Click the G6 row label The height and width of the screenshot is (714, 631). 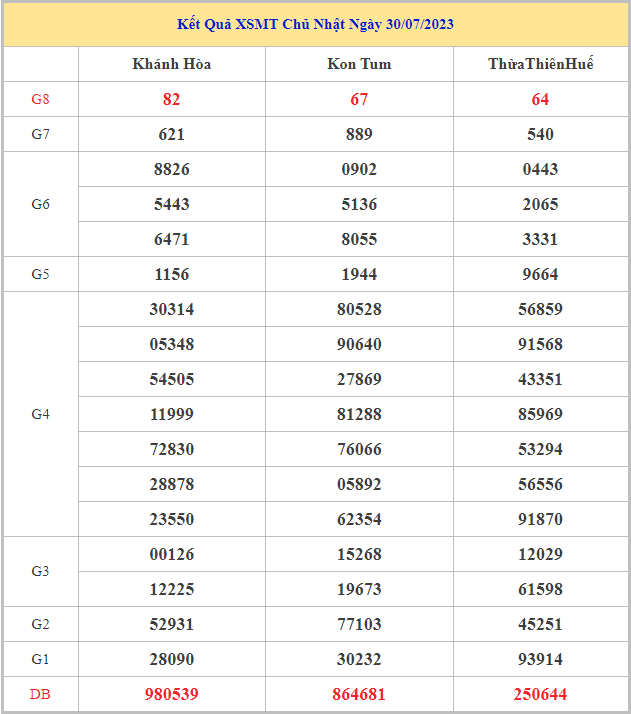pyautogui.click(x=40, y=204)
